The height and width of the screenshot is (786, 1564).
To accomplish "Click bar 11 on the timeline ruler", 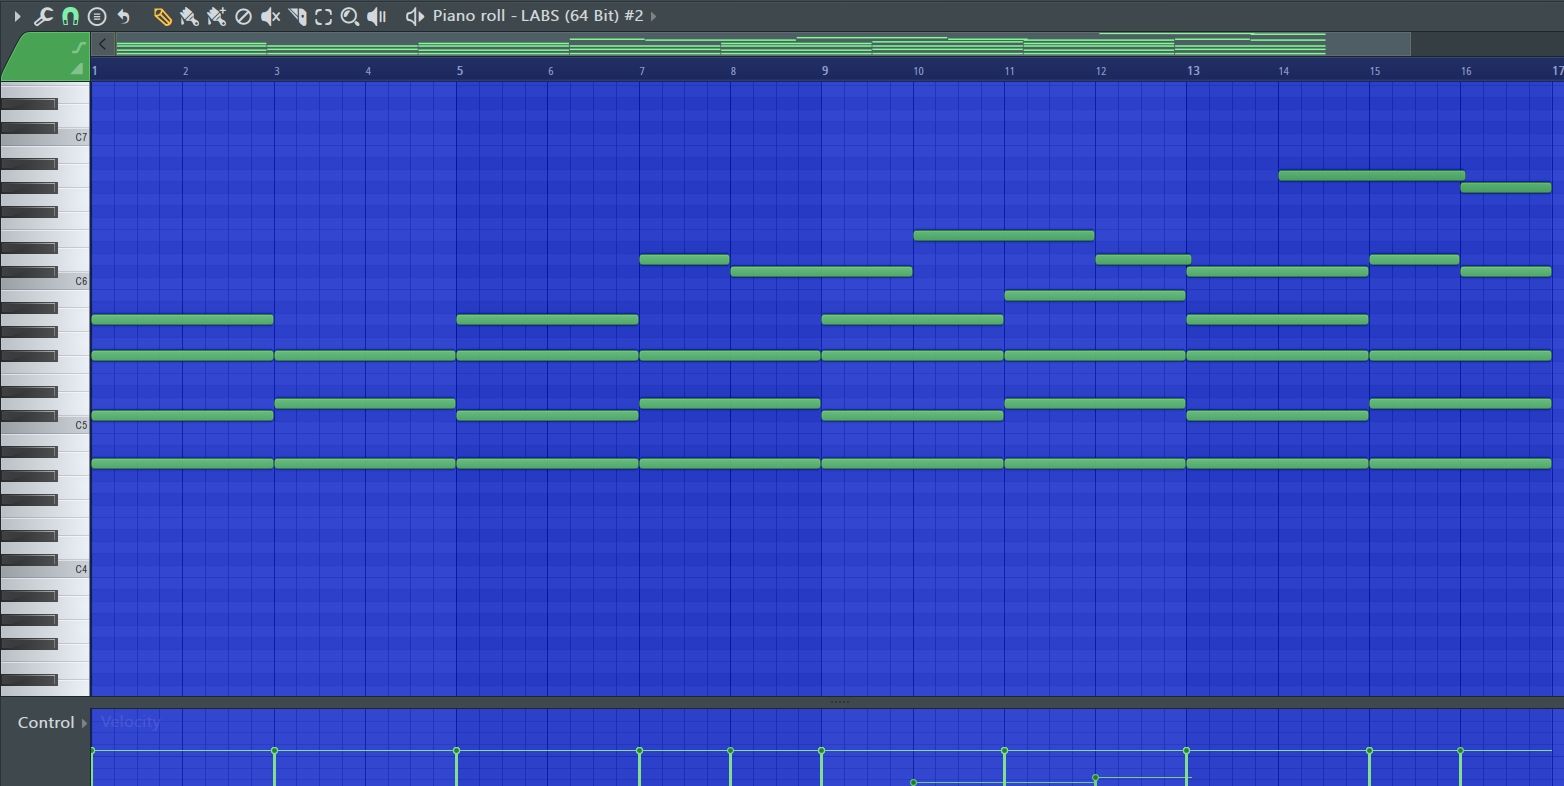I will (1009, 70).
